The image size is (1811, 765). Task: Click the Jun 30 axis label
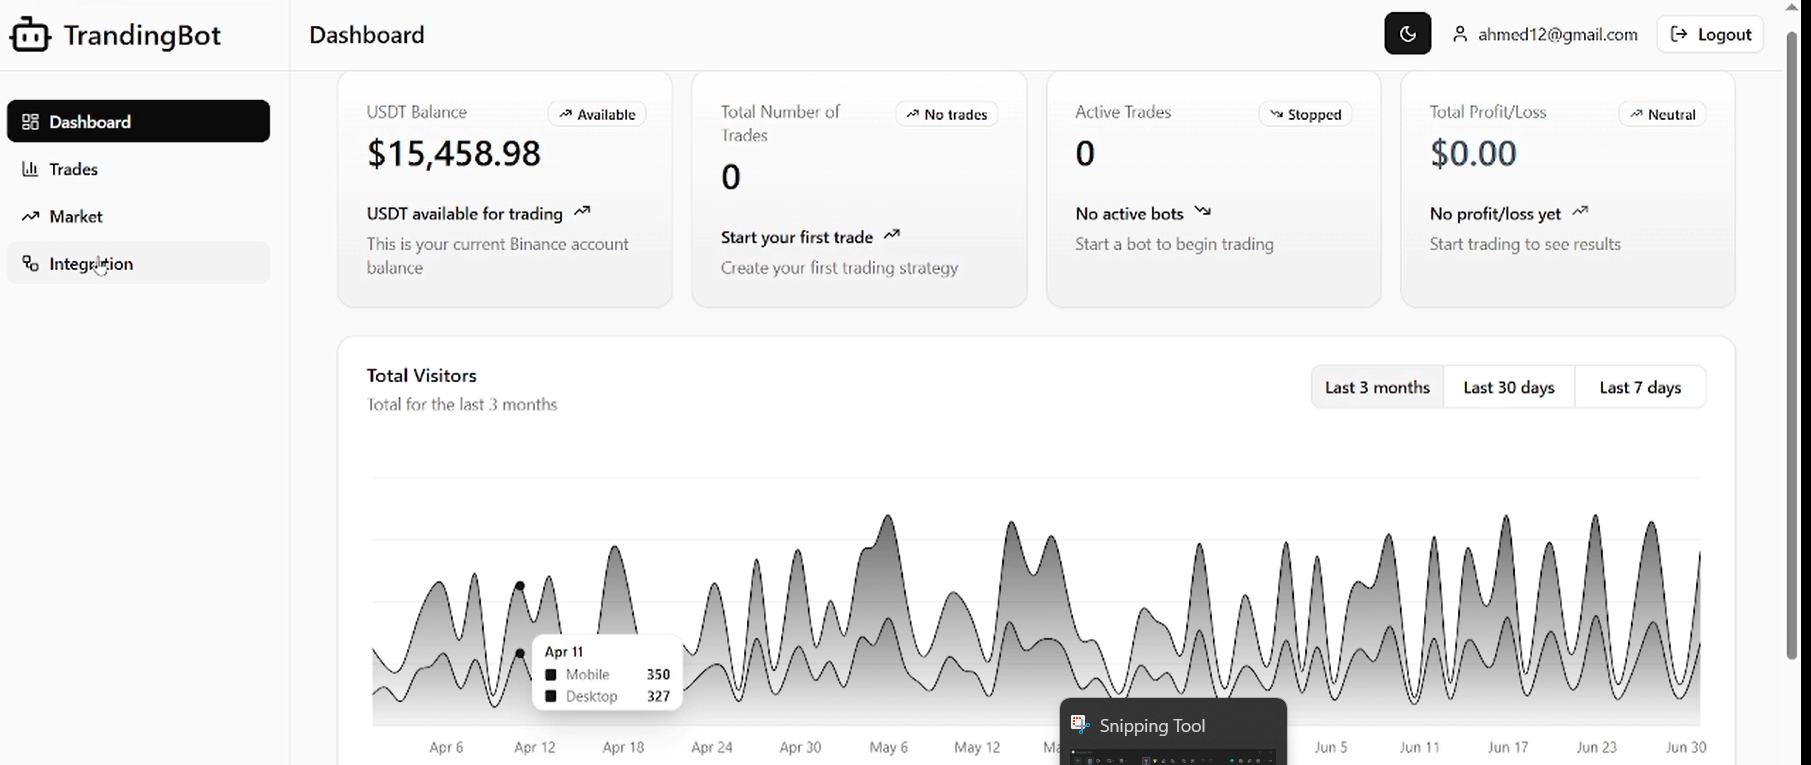(1685, 747)
